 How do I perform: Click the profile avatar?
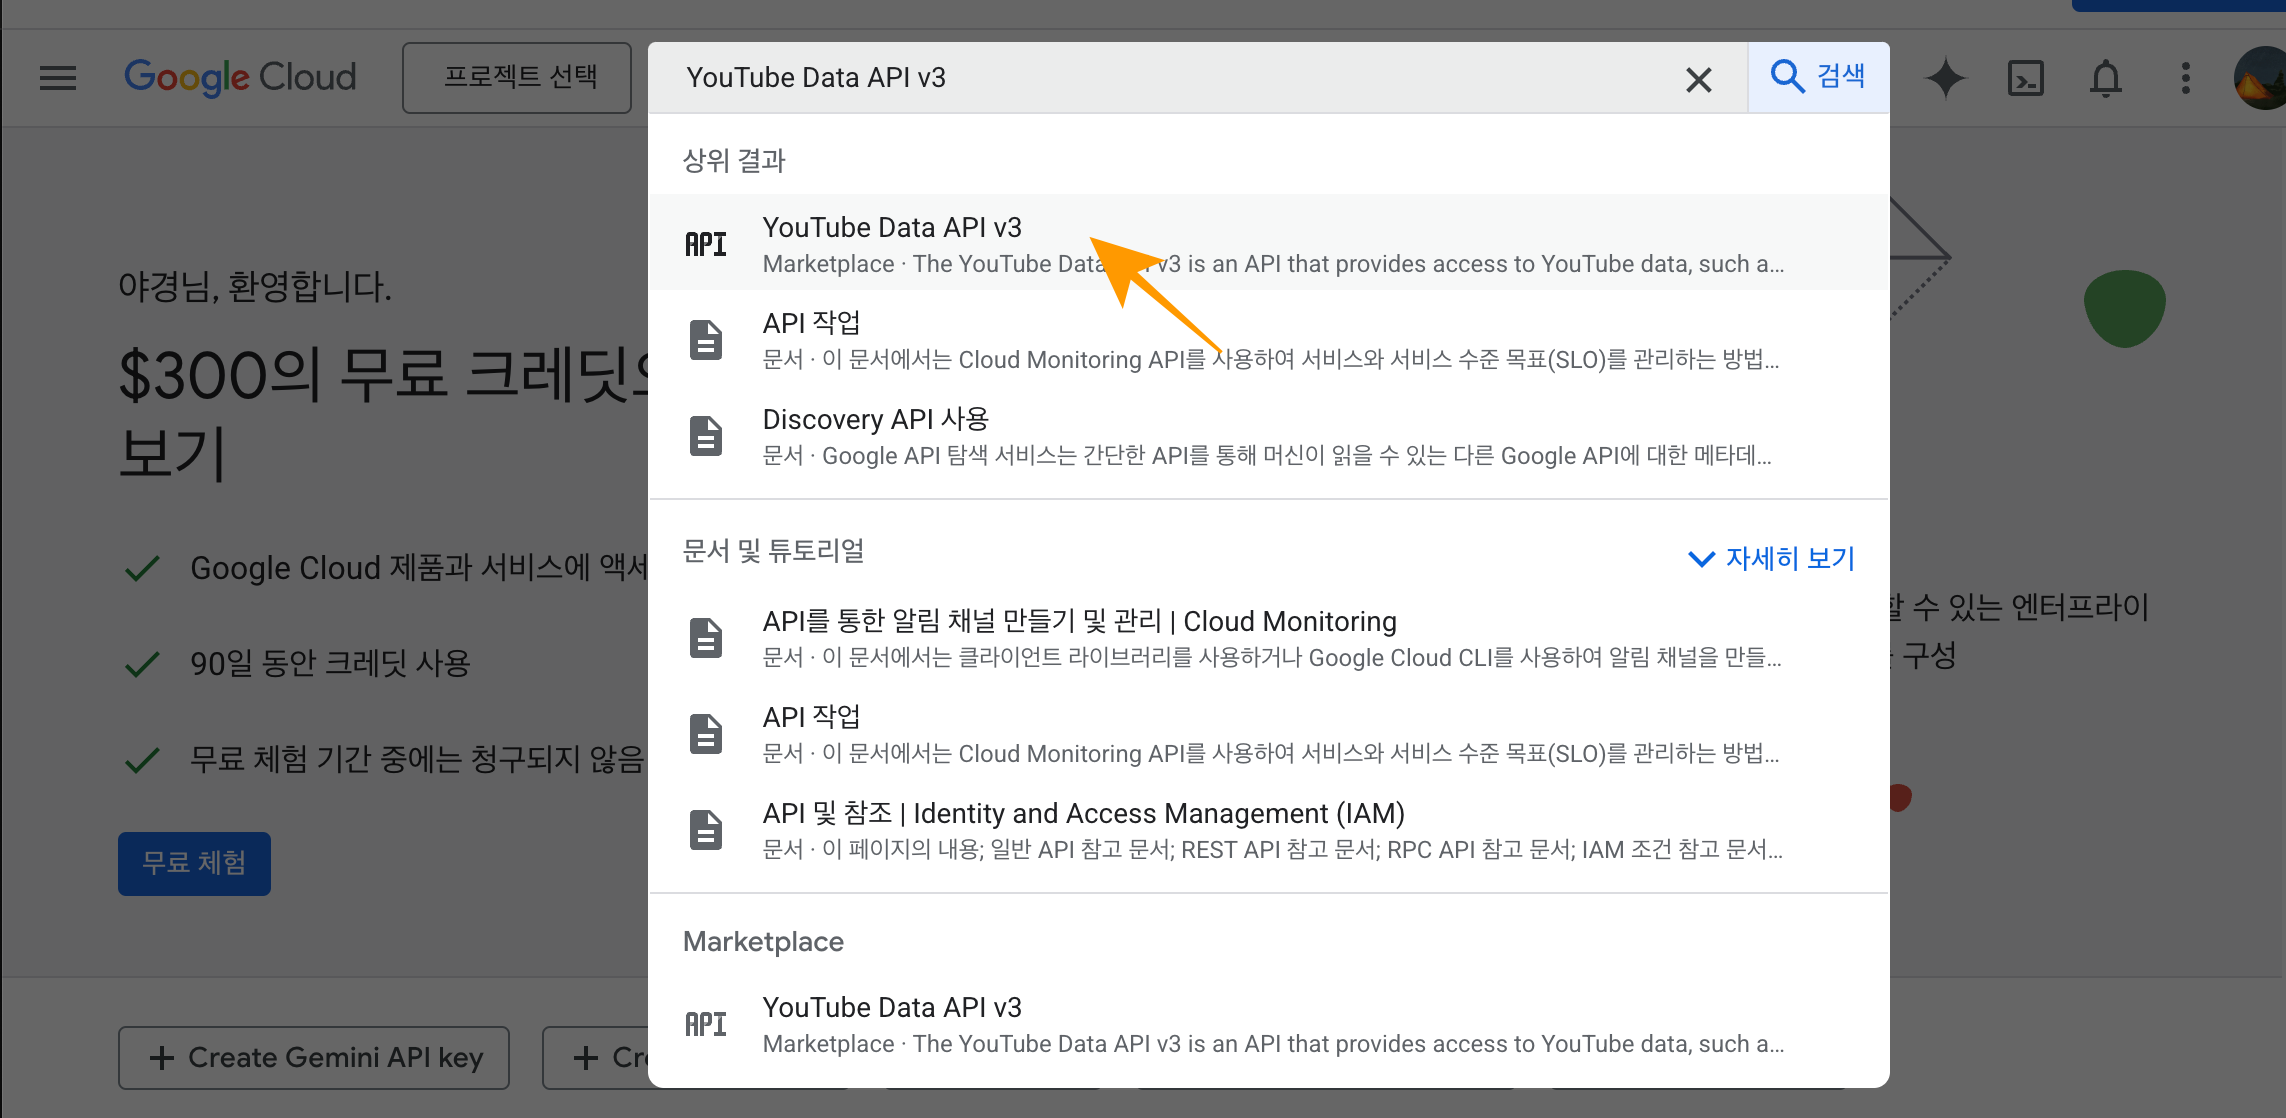tap(2259, 78)
